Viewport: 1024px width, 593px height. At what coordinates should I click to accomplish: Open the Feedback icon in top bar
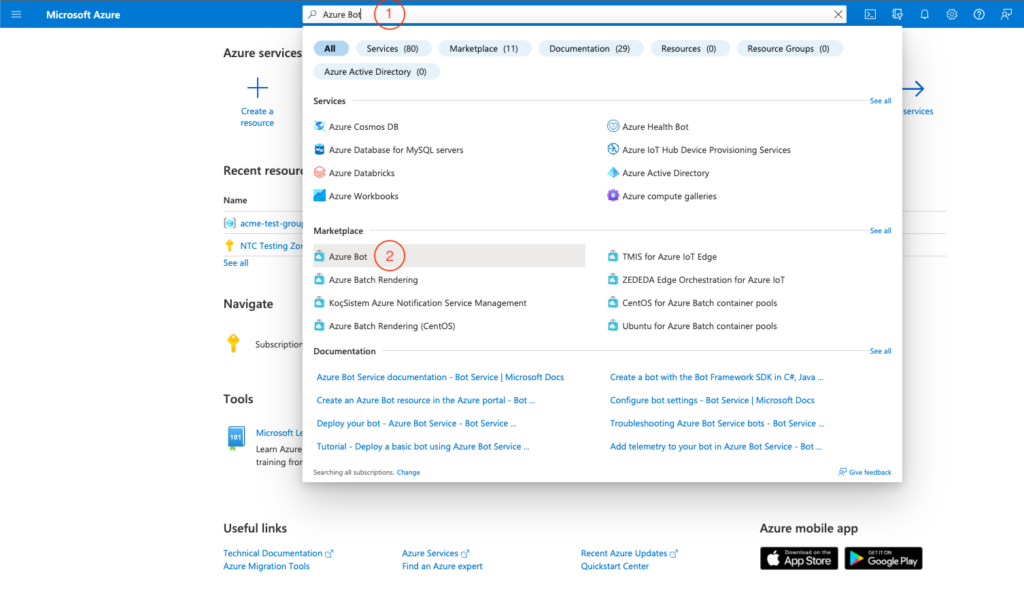click(1006, 14)
